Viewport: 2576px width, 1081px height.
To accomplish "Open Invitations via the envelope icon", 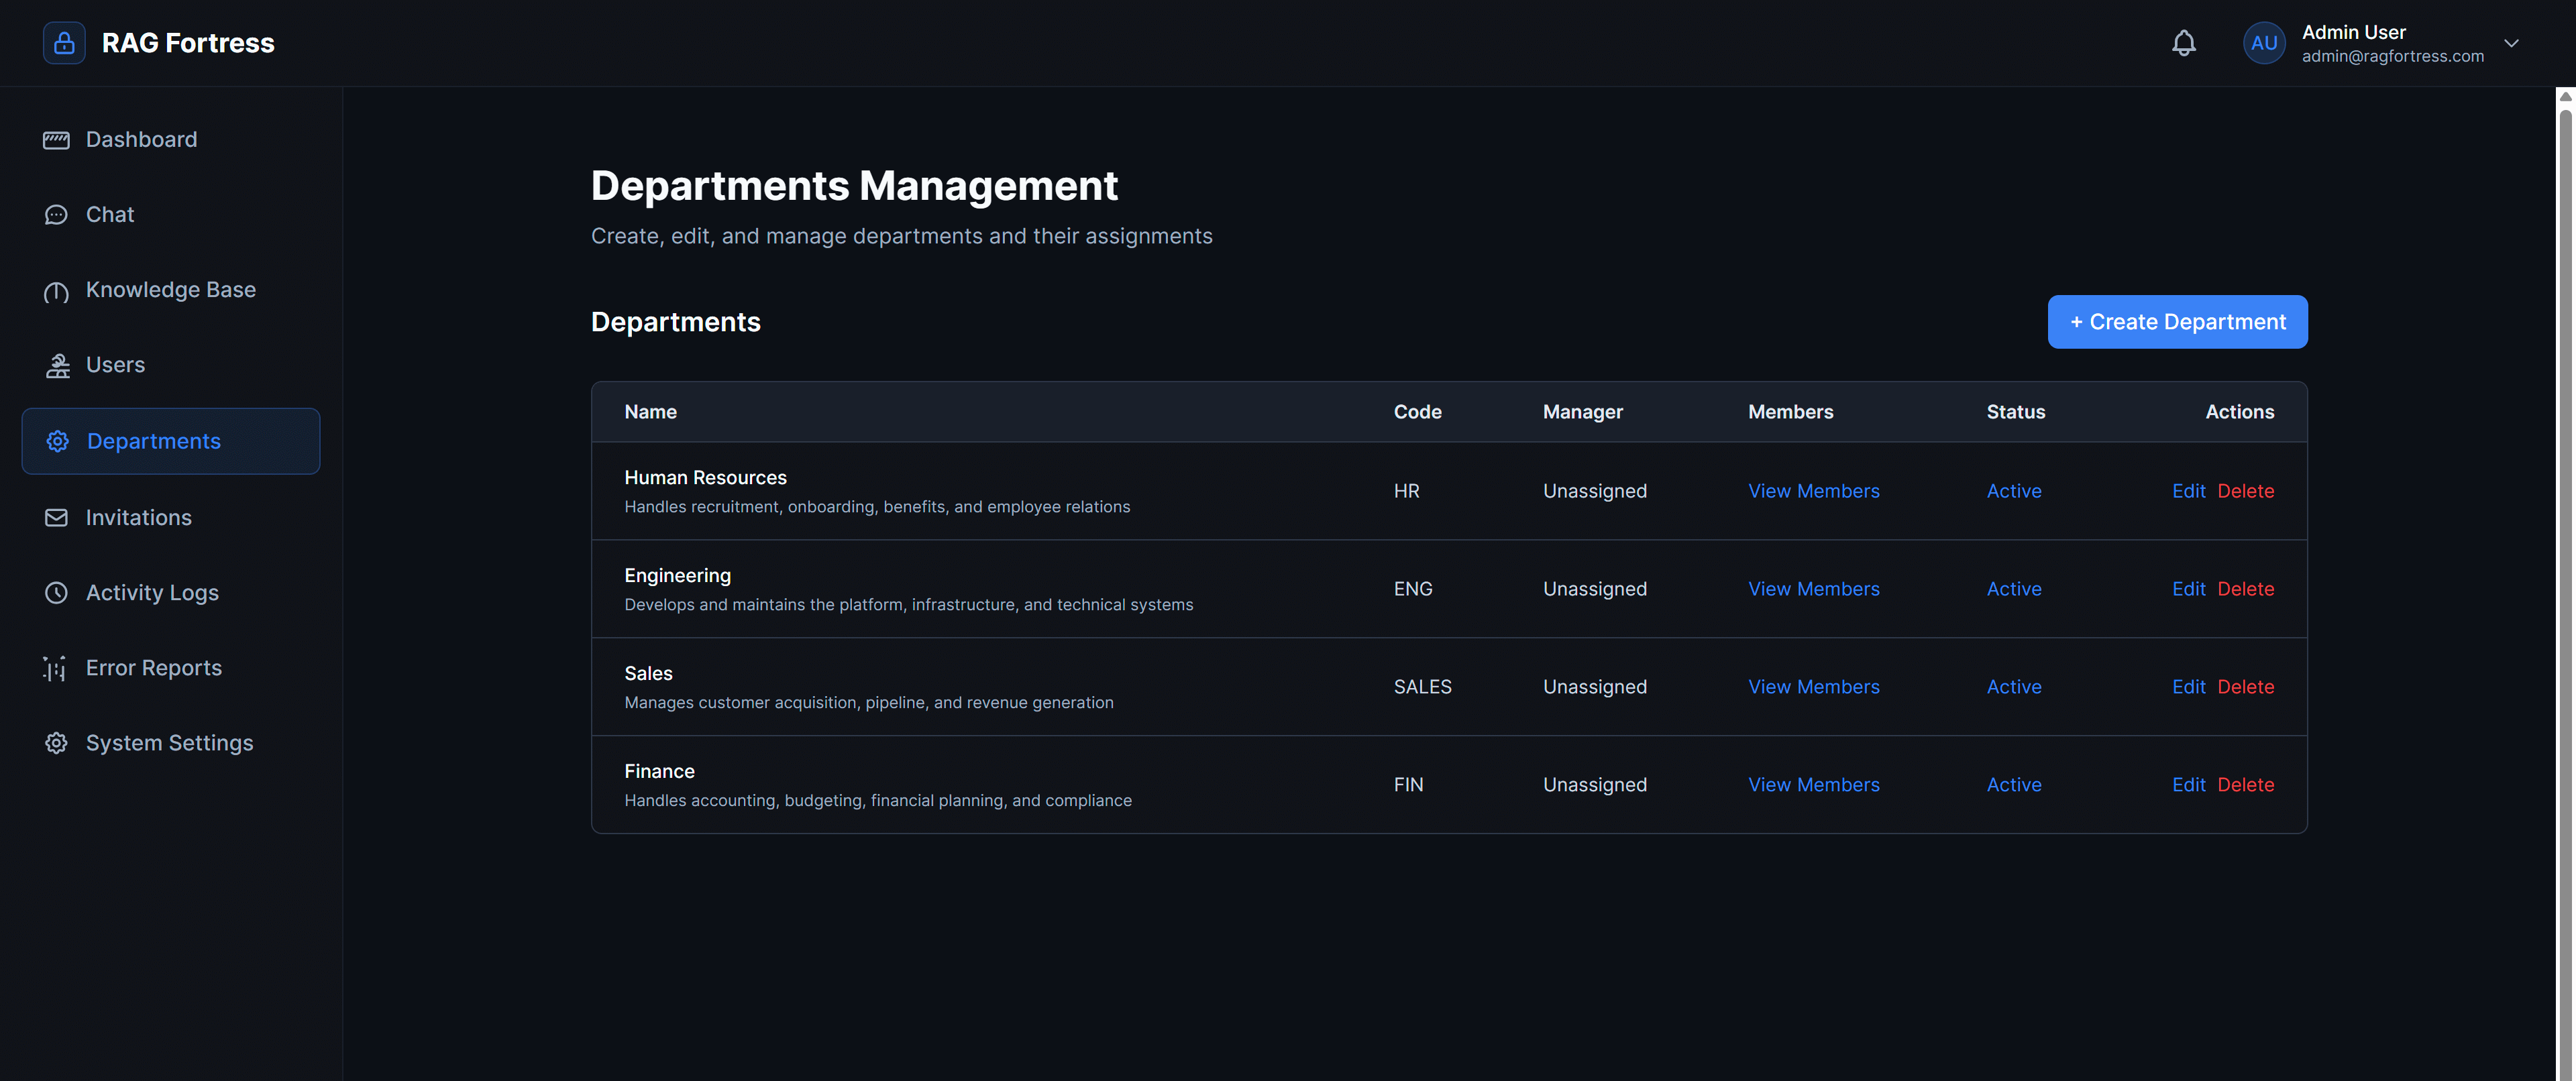I will coord(56,517).
